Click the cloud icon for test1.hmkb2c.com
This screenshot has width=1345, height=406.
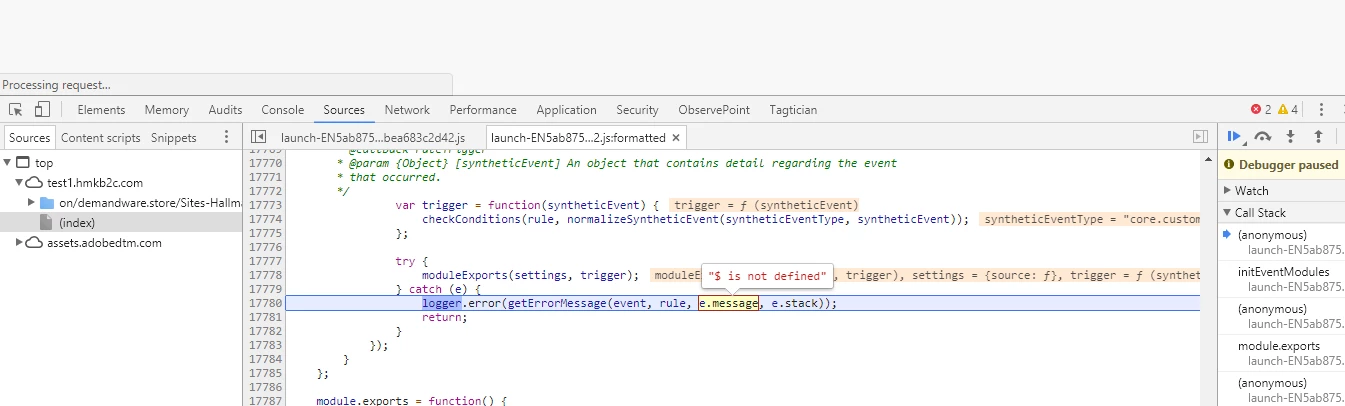pyautogui.click(x=35, y=183)
